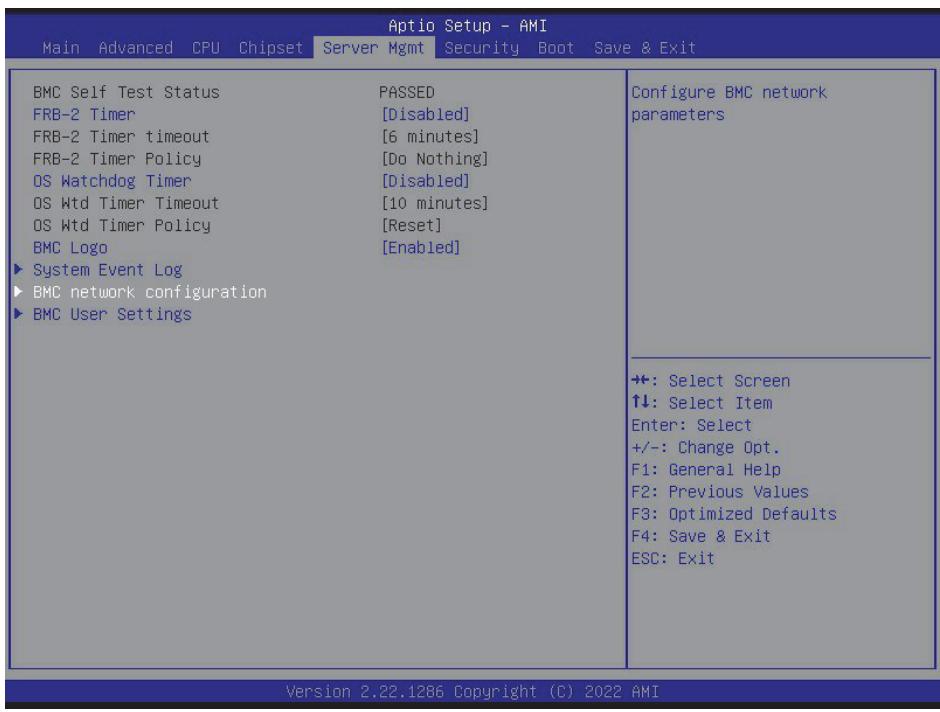The image size is (940, 712).
Task: Expand the System Event Log arrow
Action: pos(19,269)
